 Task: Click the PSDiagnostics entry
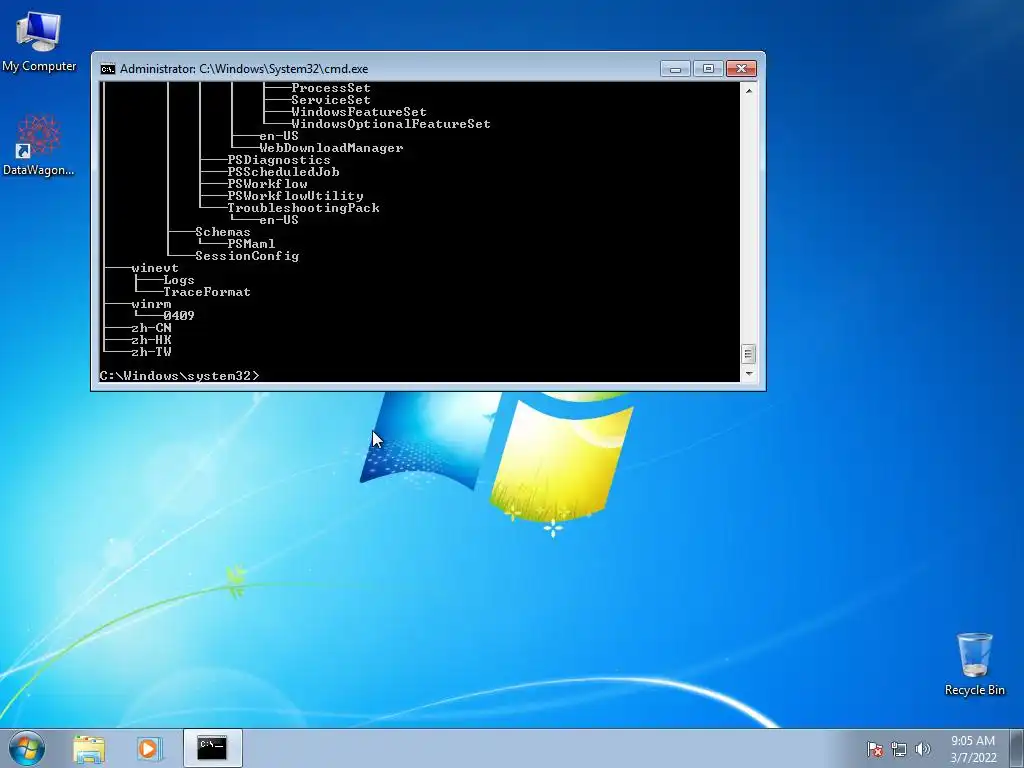[279, 160]
